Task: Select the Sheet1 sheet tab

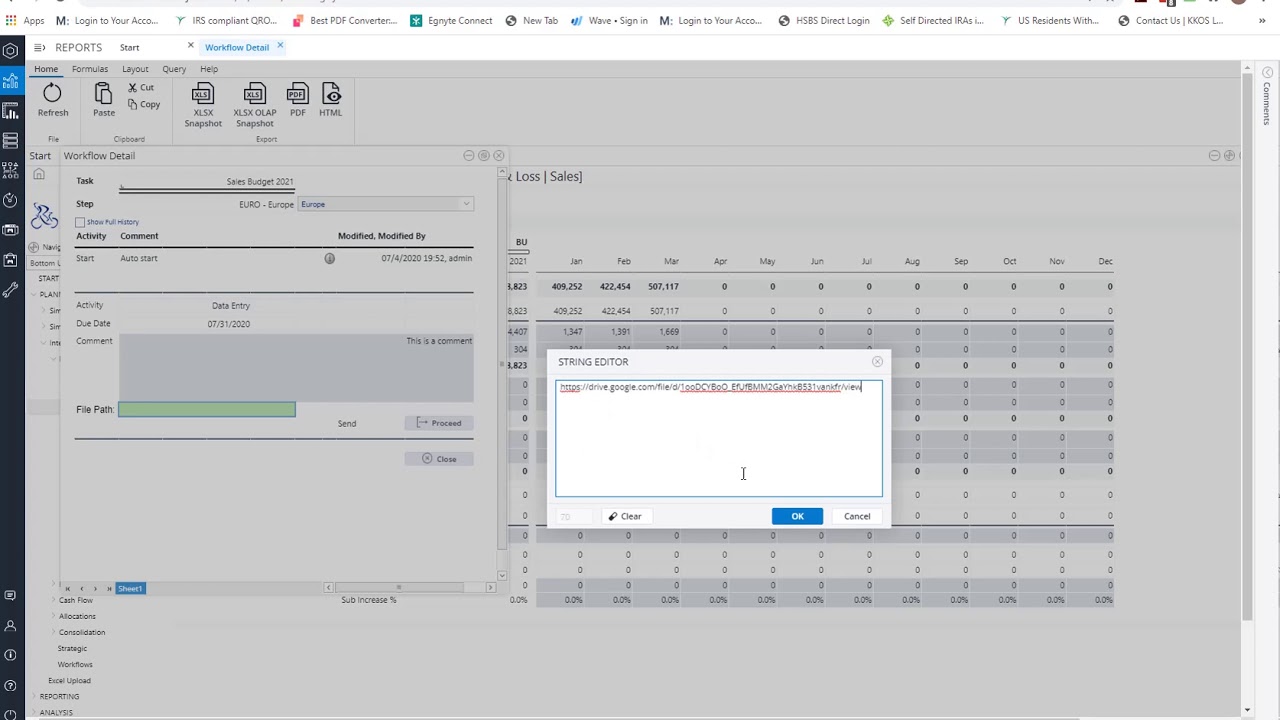Action: 130,588
